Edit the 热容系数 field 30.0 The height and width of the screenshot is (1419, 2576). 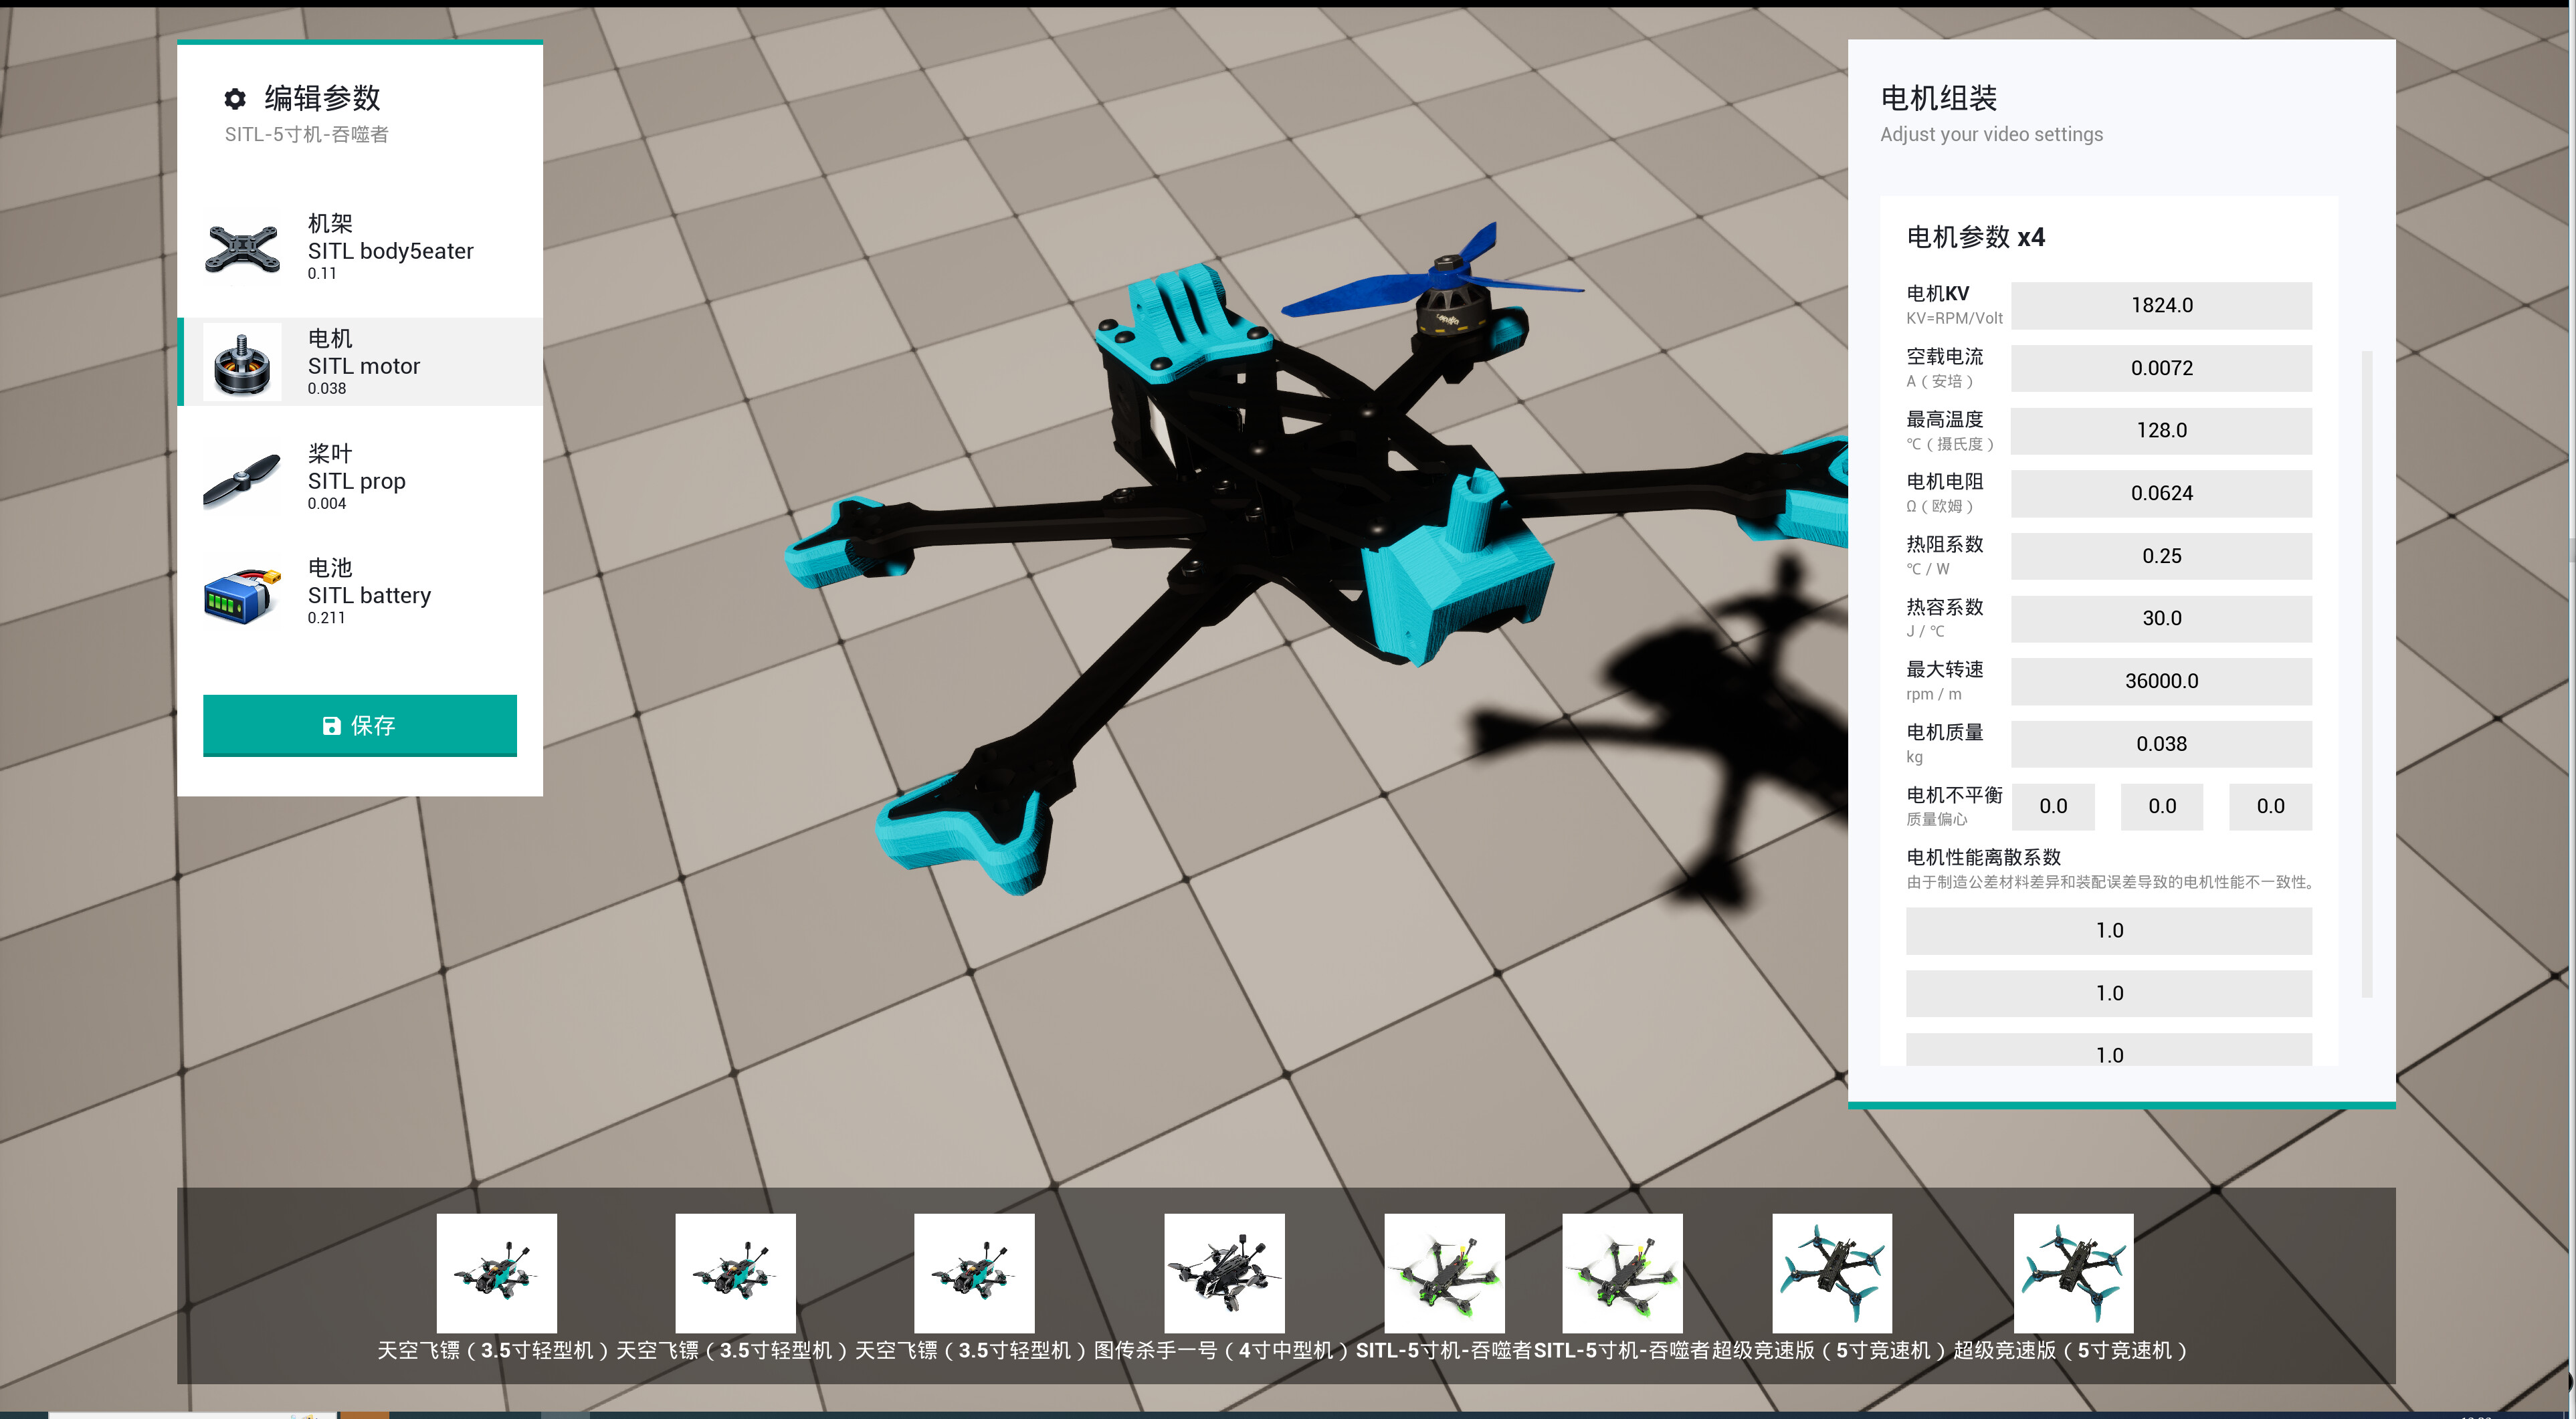(x=2161, y=618)
